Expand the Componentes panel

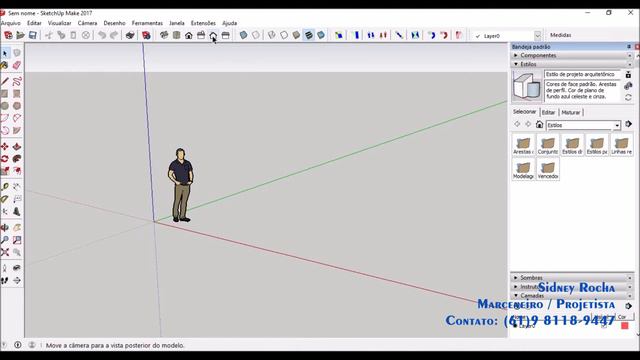571,55
